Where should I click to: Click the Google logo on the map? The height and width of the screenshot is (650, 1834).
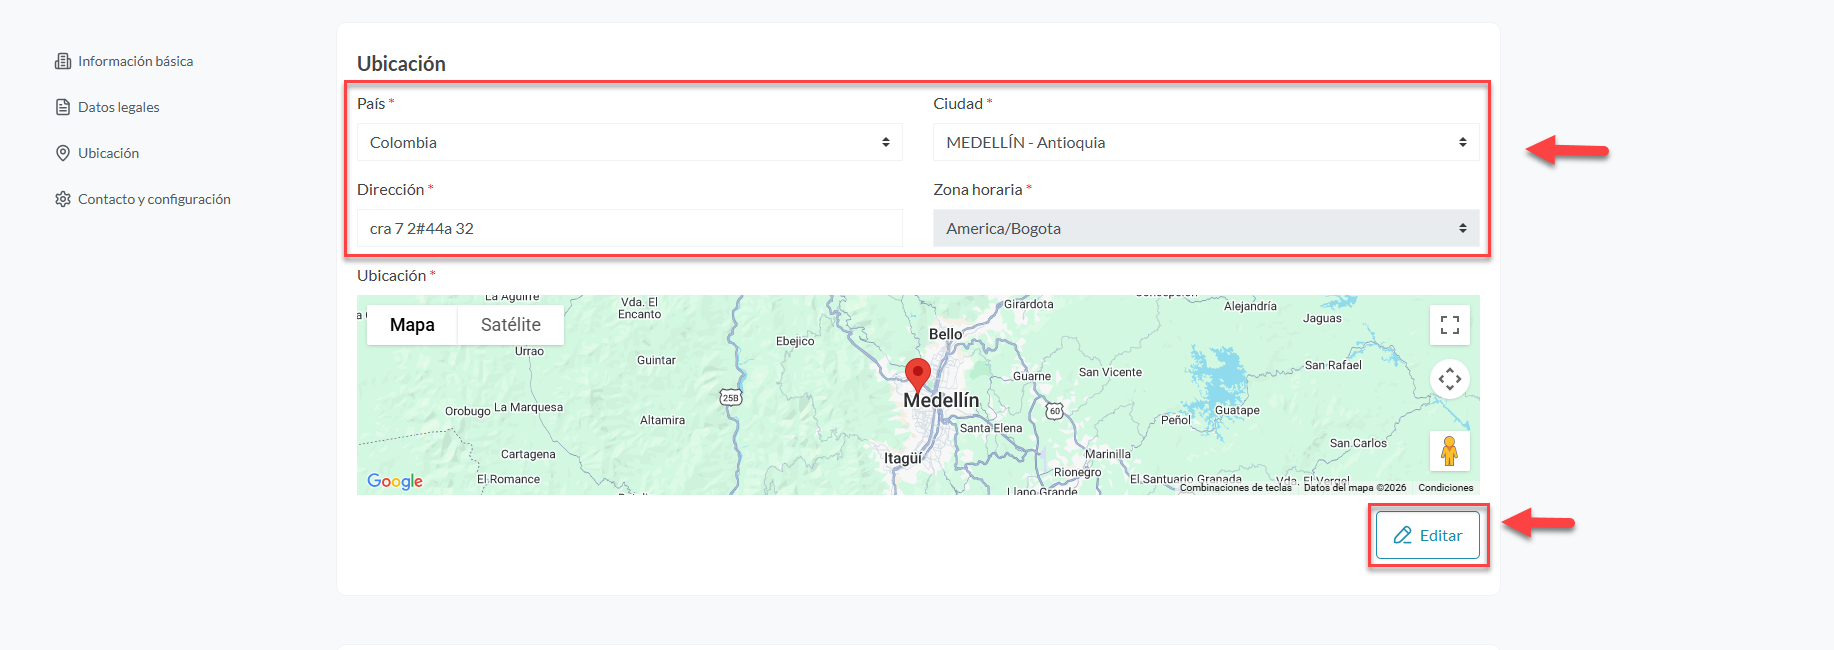pyautogui.click(x=395, y=481)
